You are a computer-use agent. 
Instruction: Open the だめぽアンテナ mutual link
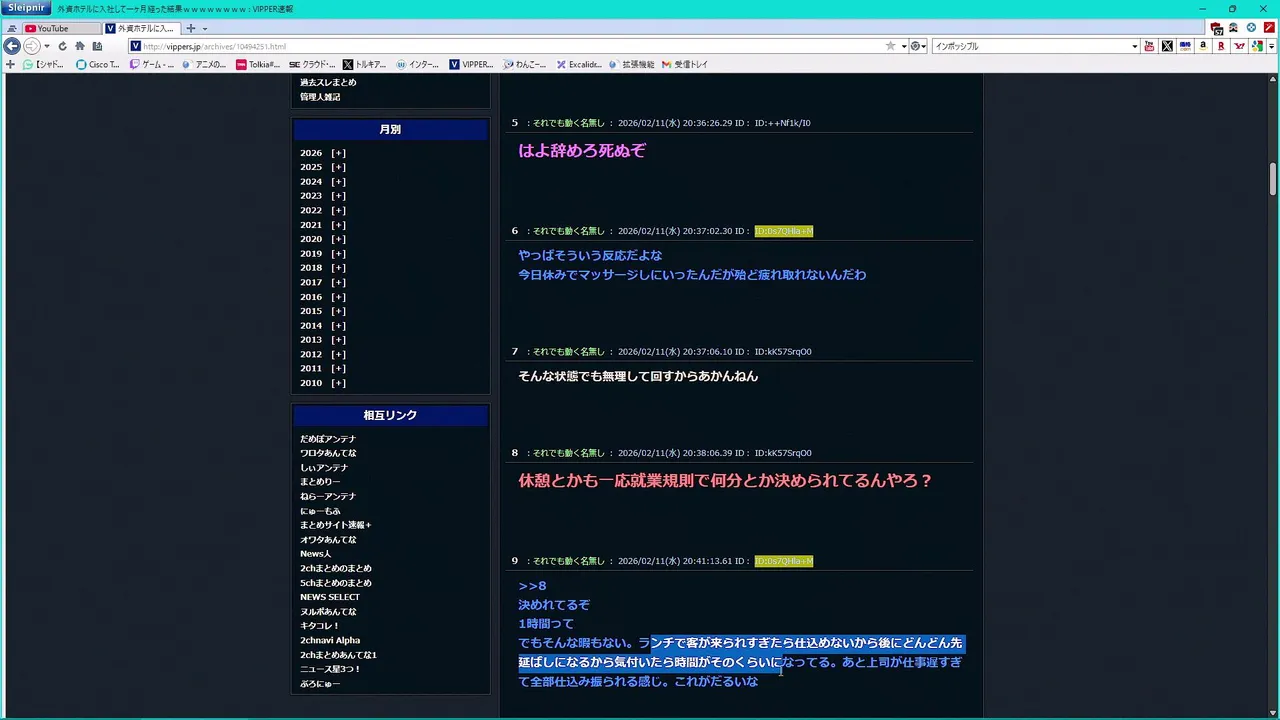[x=328, y=439]
